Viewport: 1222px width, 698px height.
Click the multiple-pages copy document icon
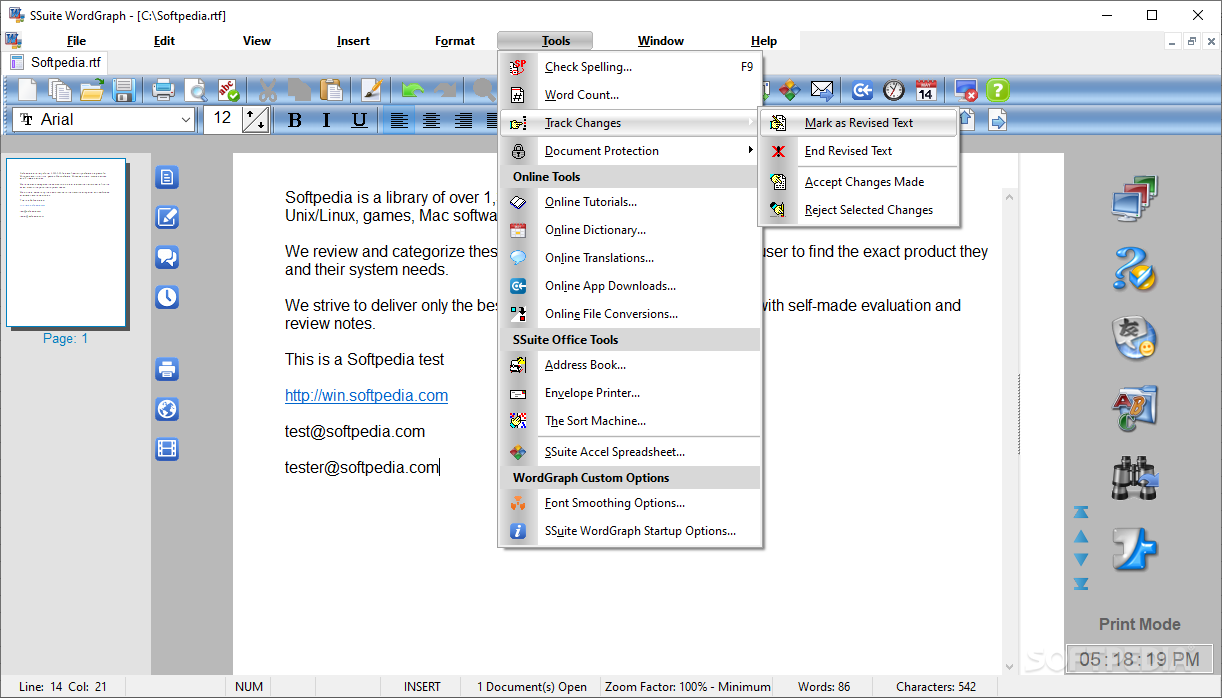60,91
